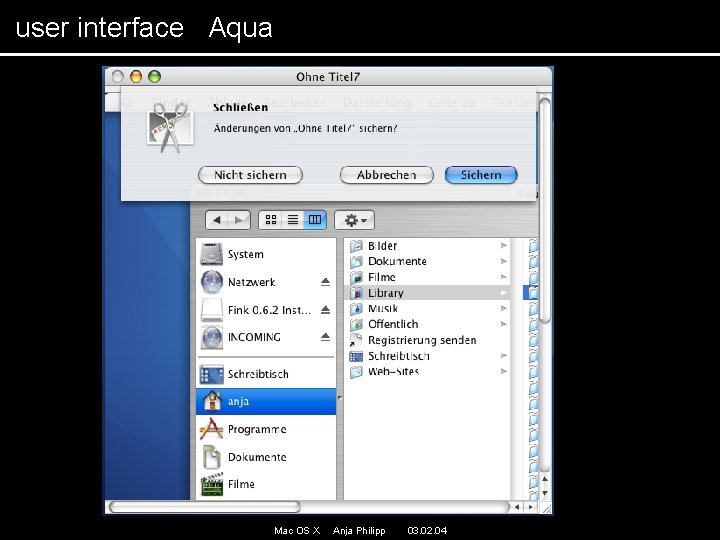720x540 pixels.
Task: Go back with the Finder back arrow
Action: pos(217,220)
